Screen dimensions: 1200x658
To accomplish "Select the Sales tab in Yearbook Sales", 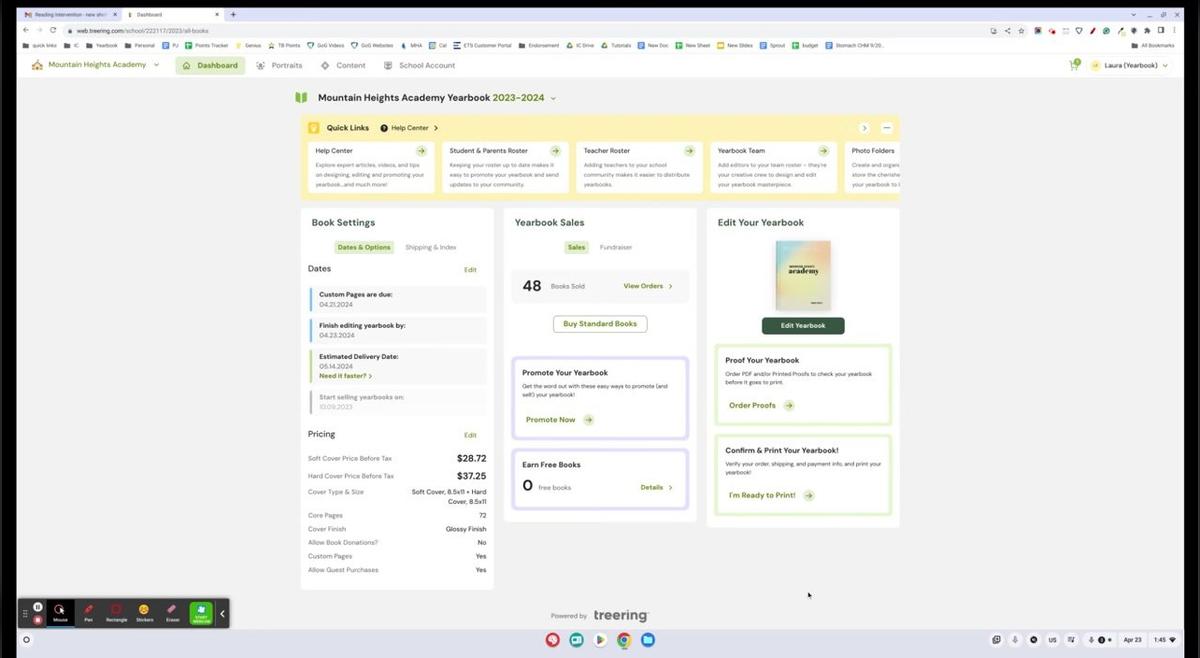I will click(576, 247).
